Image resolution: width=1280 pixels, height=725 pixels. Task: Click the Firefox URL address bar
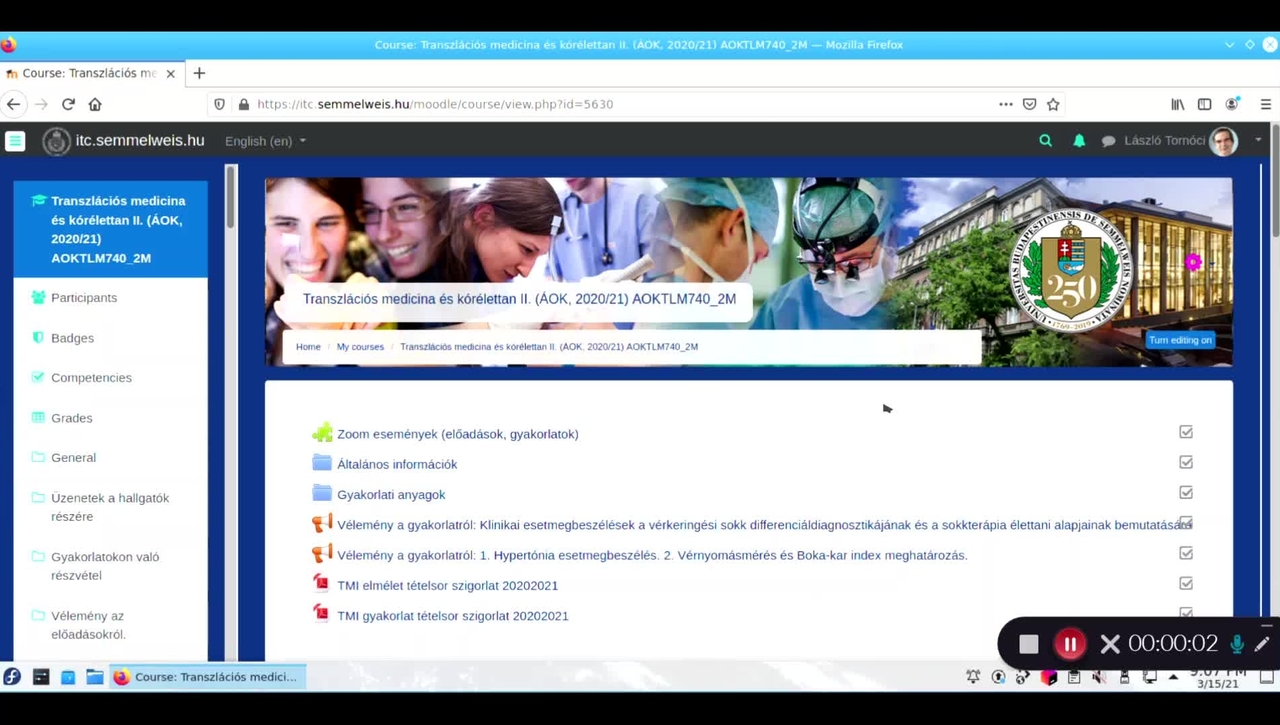point(600,104)
